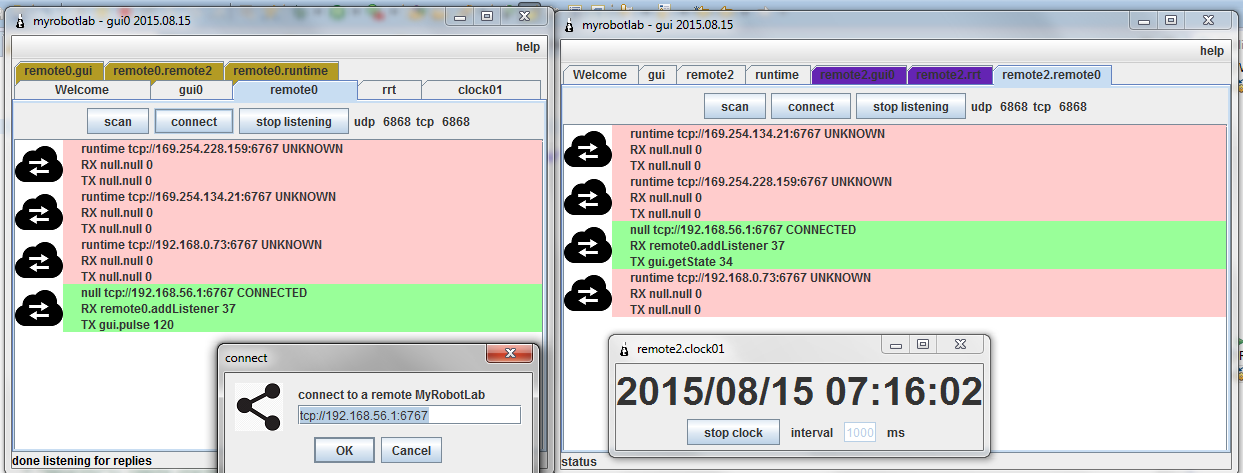Open the remote2 tab

[710, 75]
